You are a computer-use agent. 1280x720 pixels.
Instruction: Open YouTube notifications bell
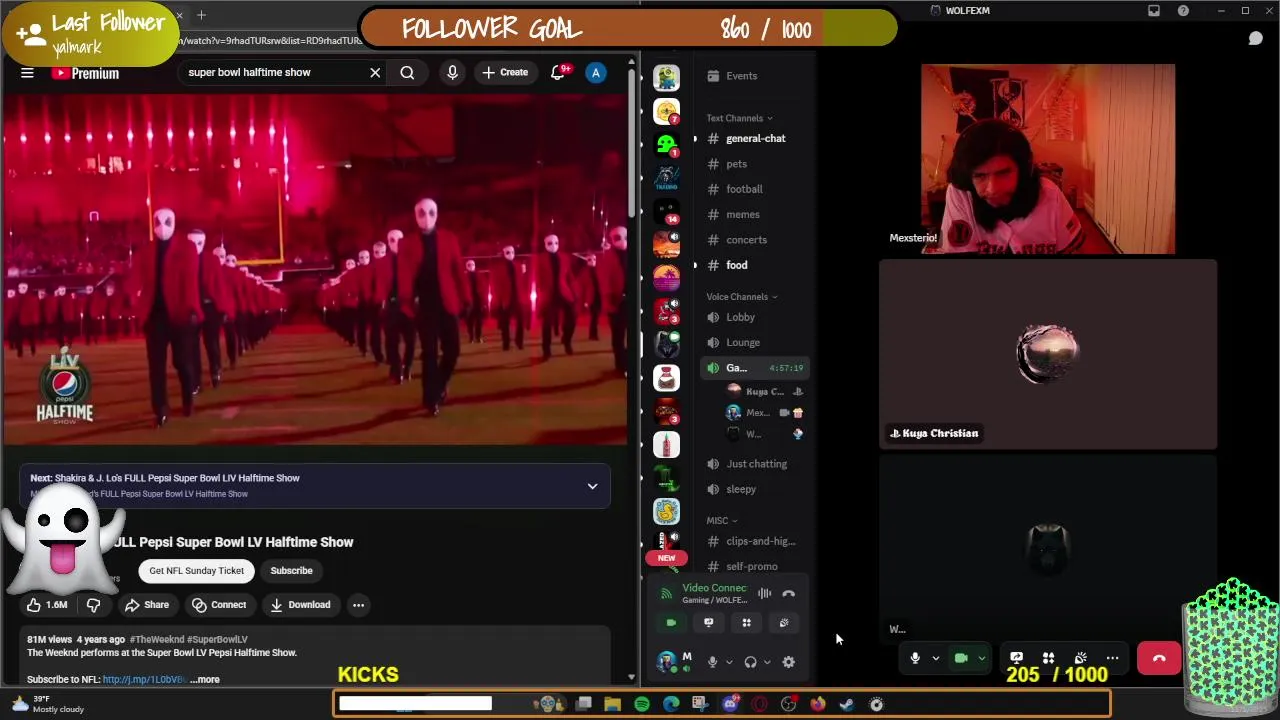pos(558,72)
